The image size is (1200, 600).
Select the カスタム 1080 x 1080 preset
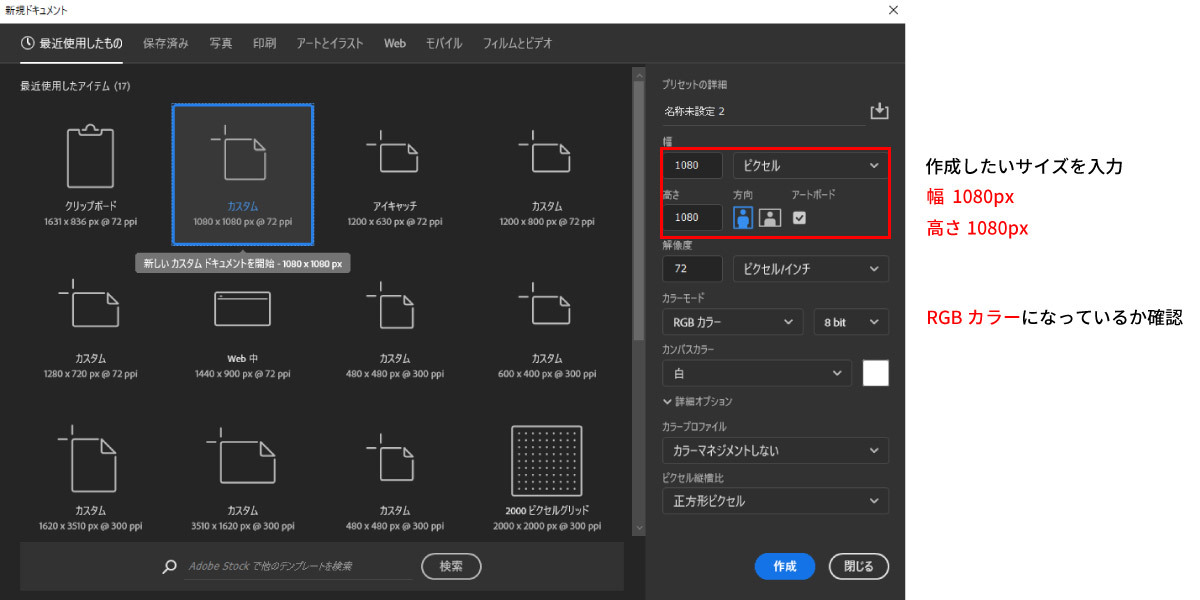point(243,173)
